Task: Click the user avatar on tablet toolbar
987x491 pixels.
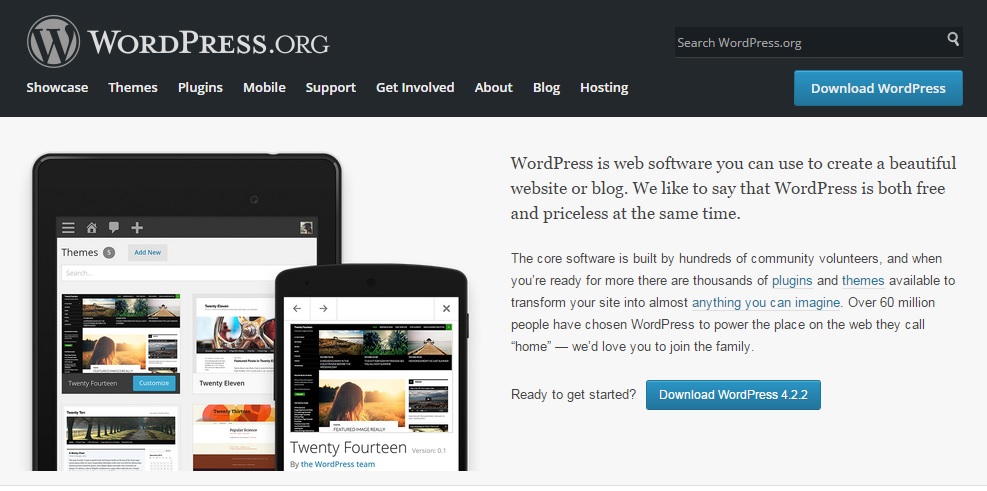Action: point(306,228)
